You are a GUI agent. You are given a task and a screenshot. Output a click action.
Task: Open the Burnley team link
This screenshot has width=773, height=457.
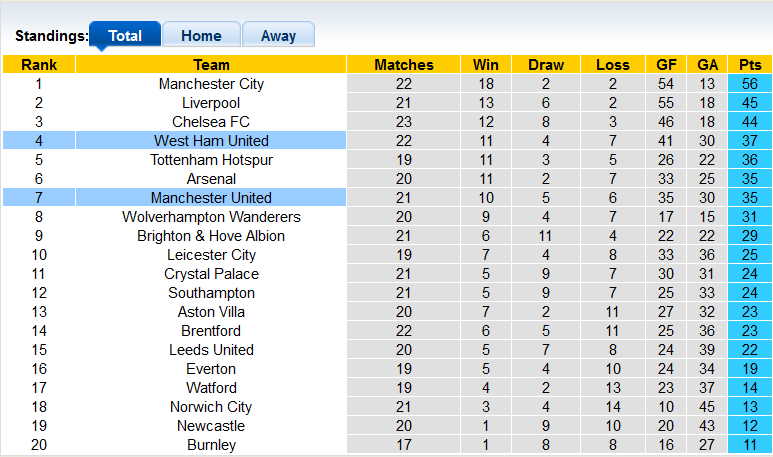point(211,445)
